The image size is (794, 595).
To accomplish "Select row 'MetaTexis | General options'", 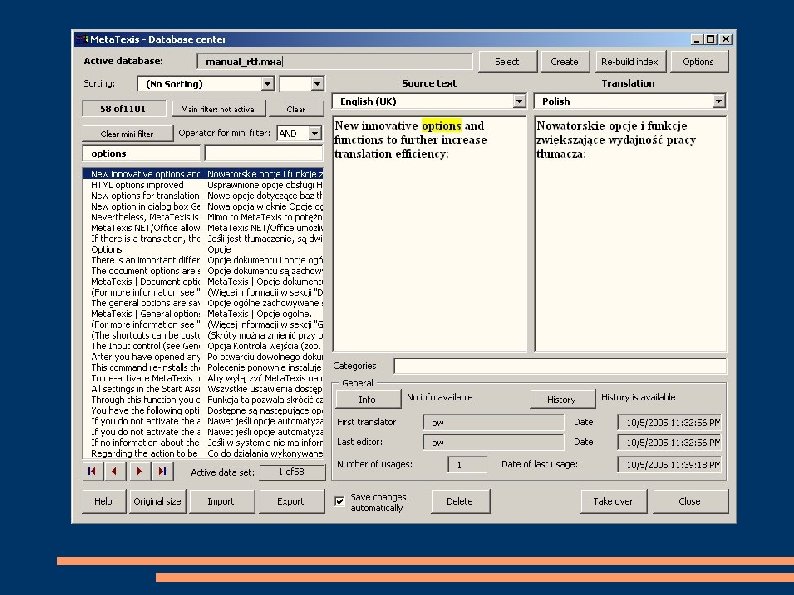I will point(203,313).
